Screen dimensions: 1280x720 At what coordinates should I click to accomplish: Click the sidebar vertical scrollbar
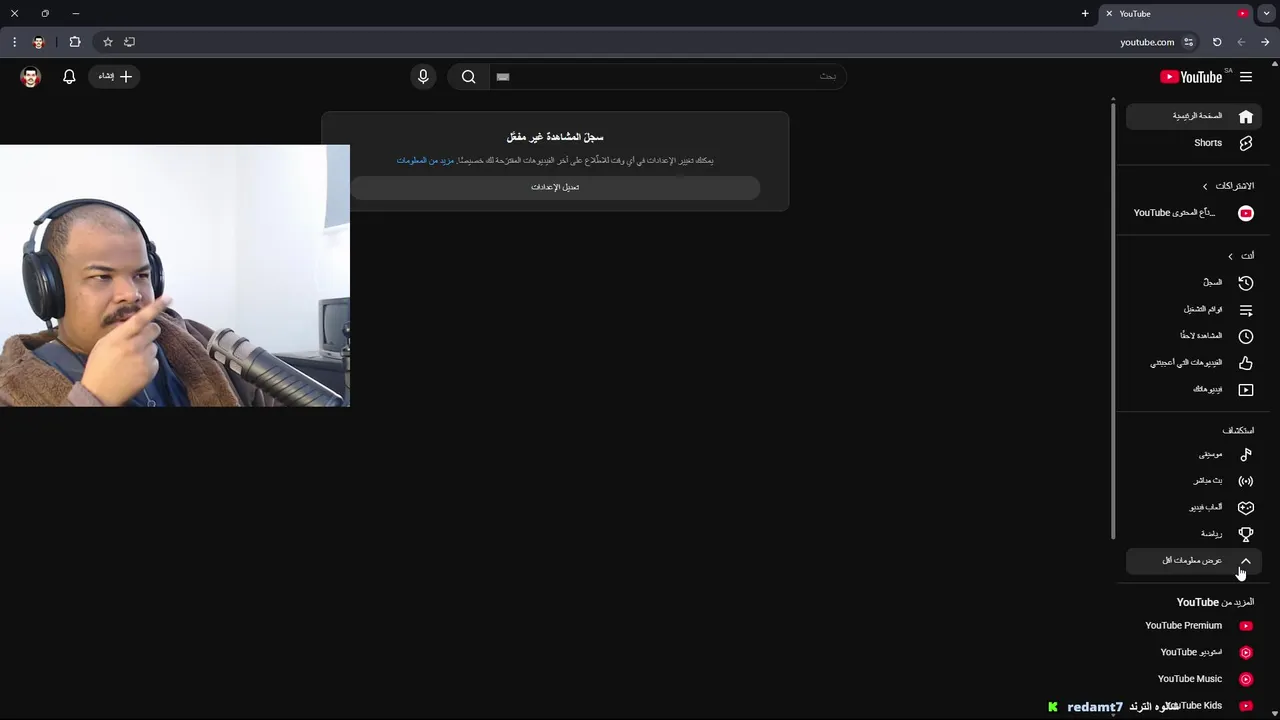coord(1113,320)
